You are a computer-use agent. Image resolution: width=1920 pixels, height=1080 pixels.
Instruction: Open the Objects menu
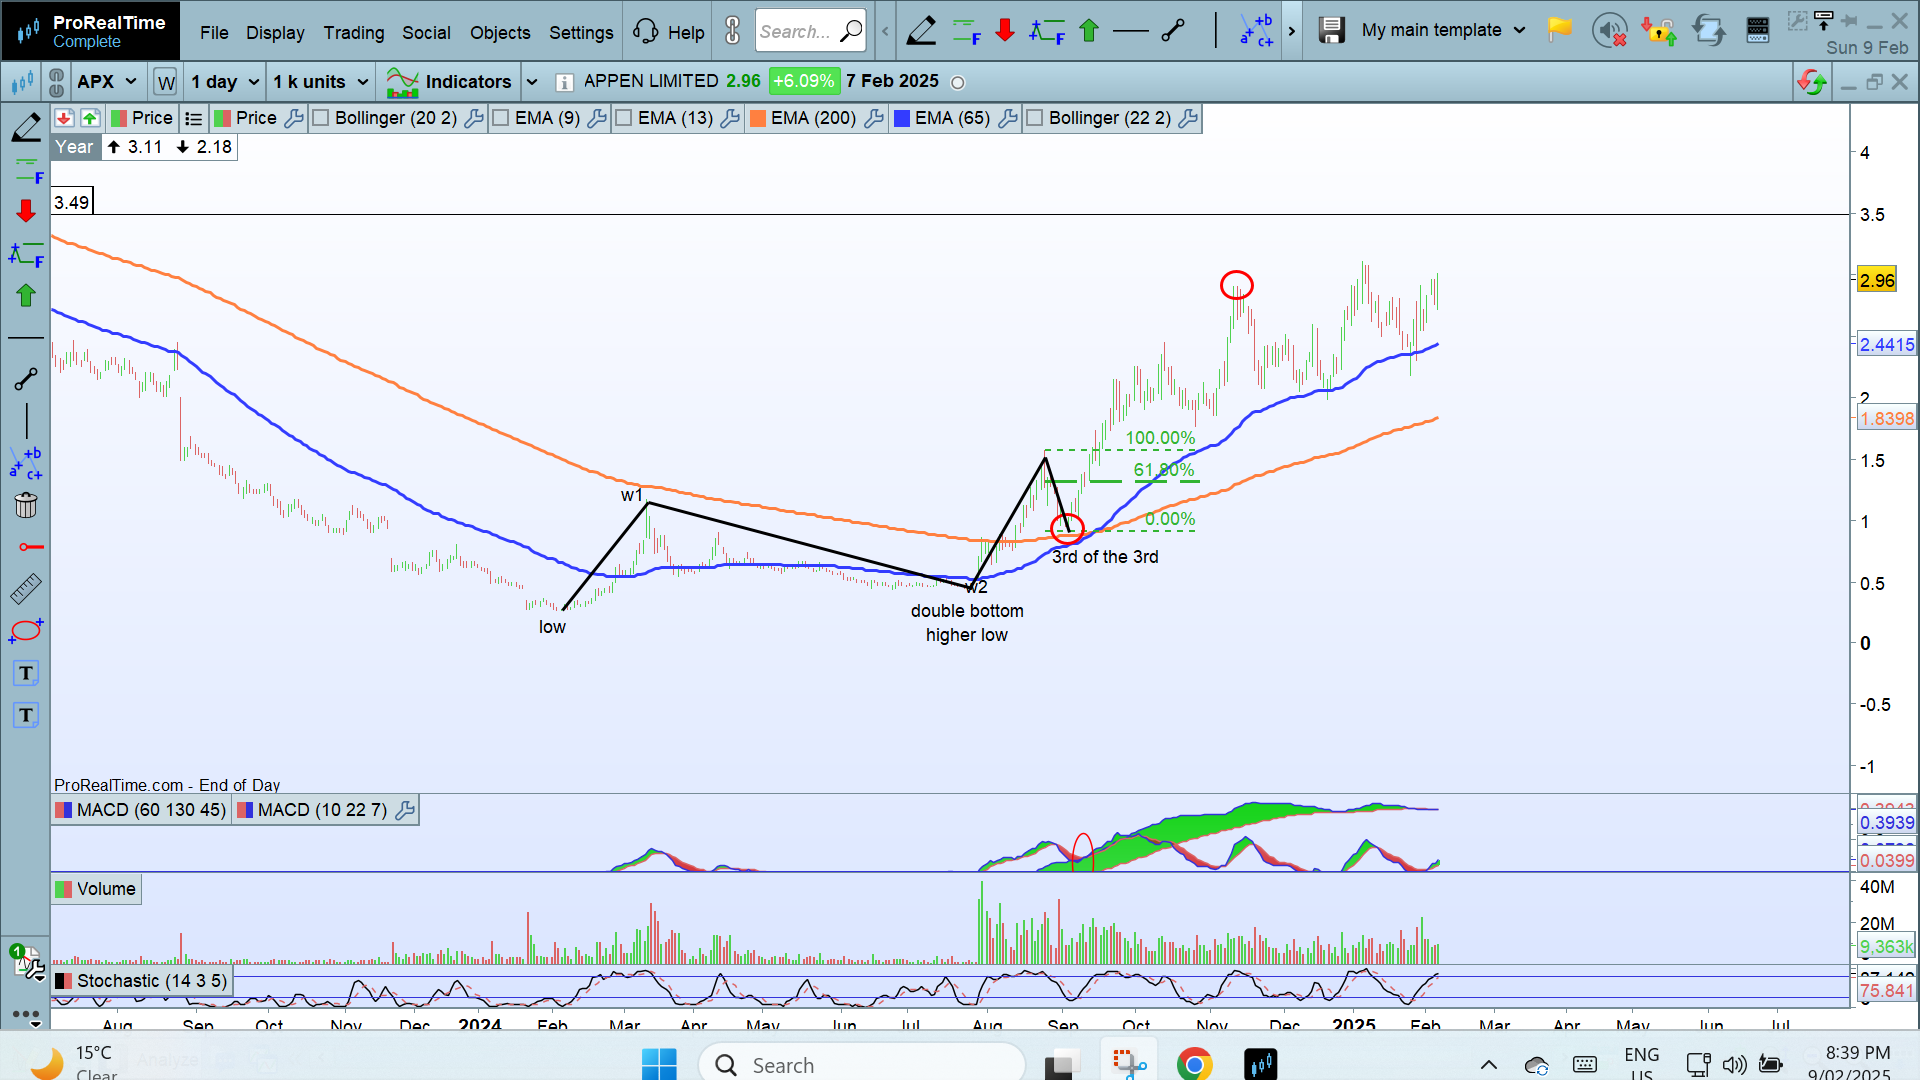click(x=500, y=32)
